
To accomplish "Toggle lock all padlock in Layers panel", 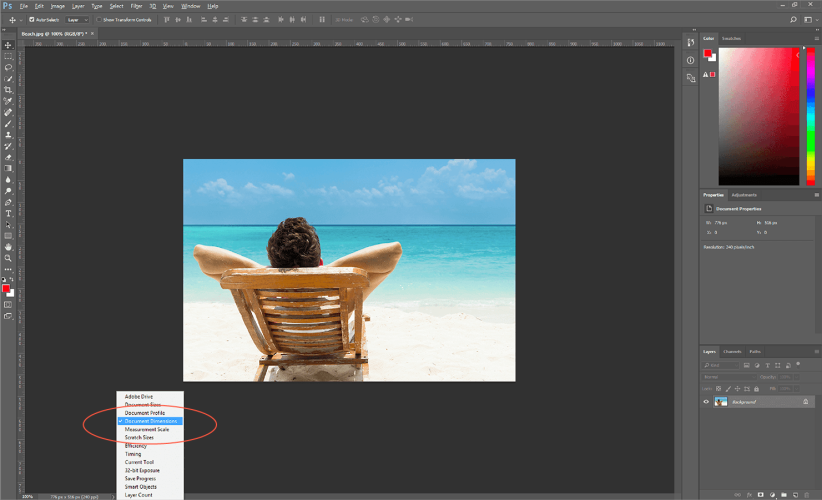I will point(756,389).
